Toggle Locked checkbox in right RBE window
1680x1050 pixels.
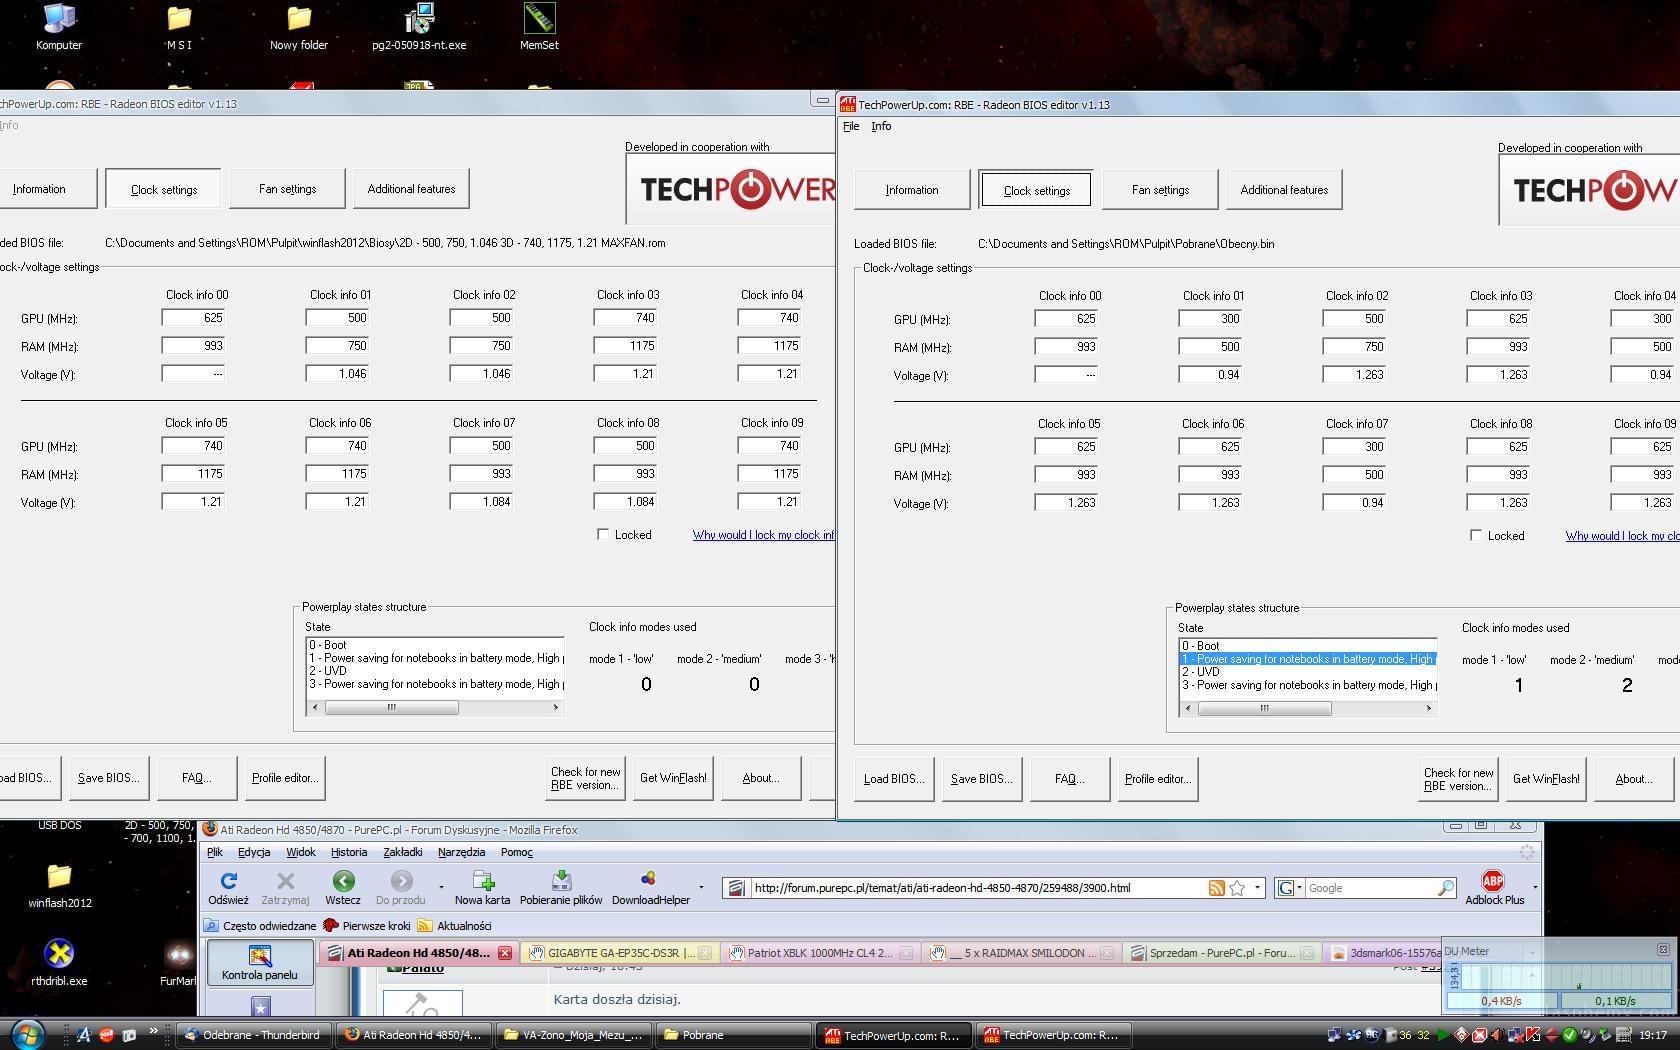click(x=1476, y=535)
